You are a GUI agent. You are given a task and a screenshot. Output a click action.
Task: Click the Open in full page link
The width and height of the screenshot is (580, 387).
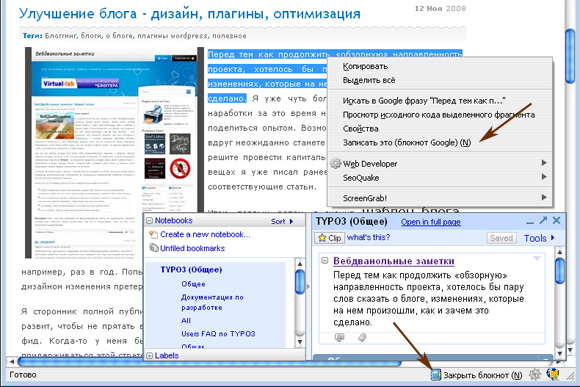[431, 222]
